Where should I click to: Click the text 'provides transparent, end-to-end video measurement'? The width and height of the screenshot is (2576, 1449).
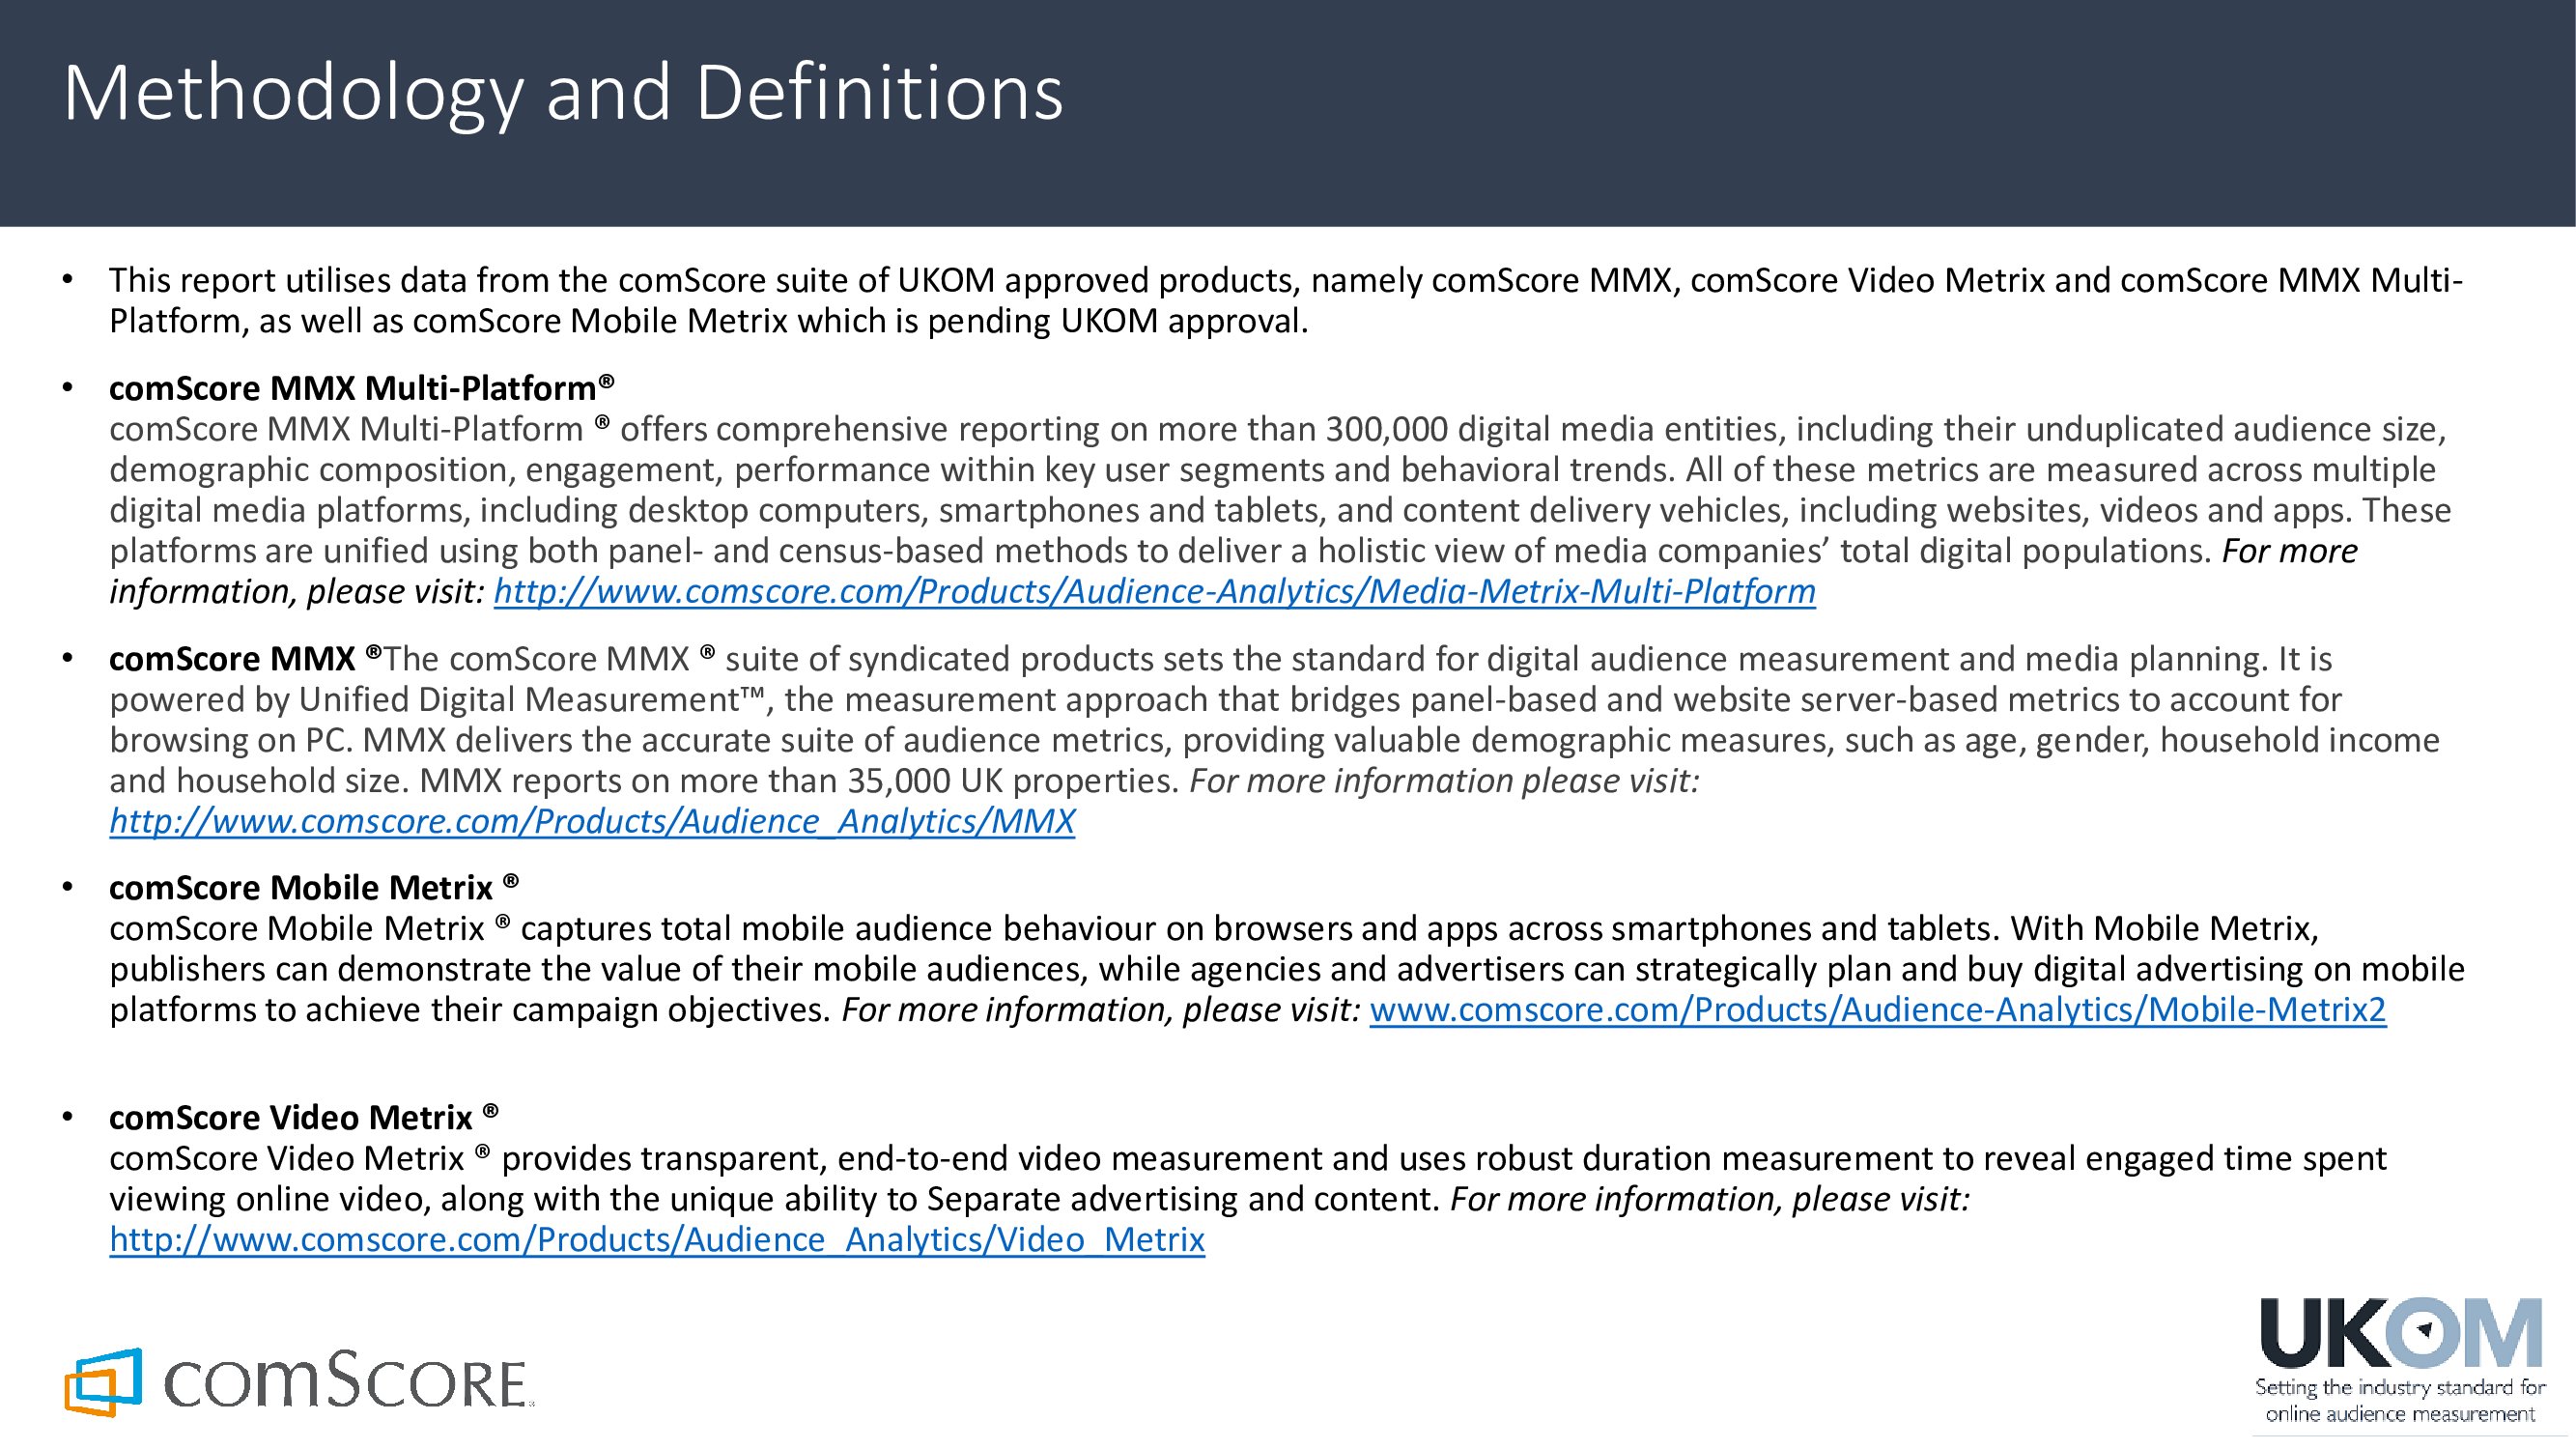[x=911, y=1158]
